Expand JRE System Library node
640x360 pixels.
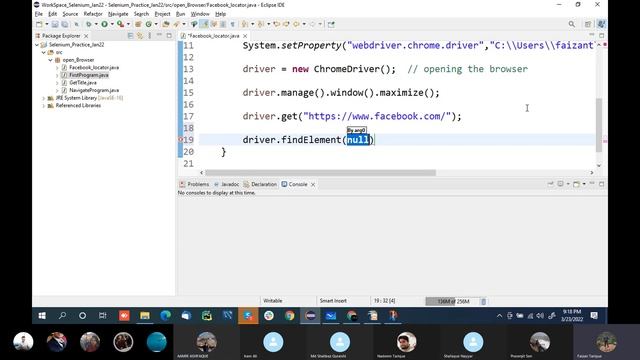(x=44, y=98)
